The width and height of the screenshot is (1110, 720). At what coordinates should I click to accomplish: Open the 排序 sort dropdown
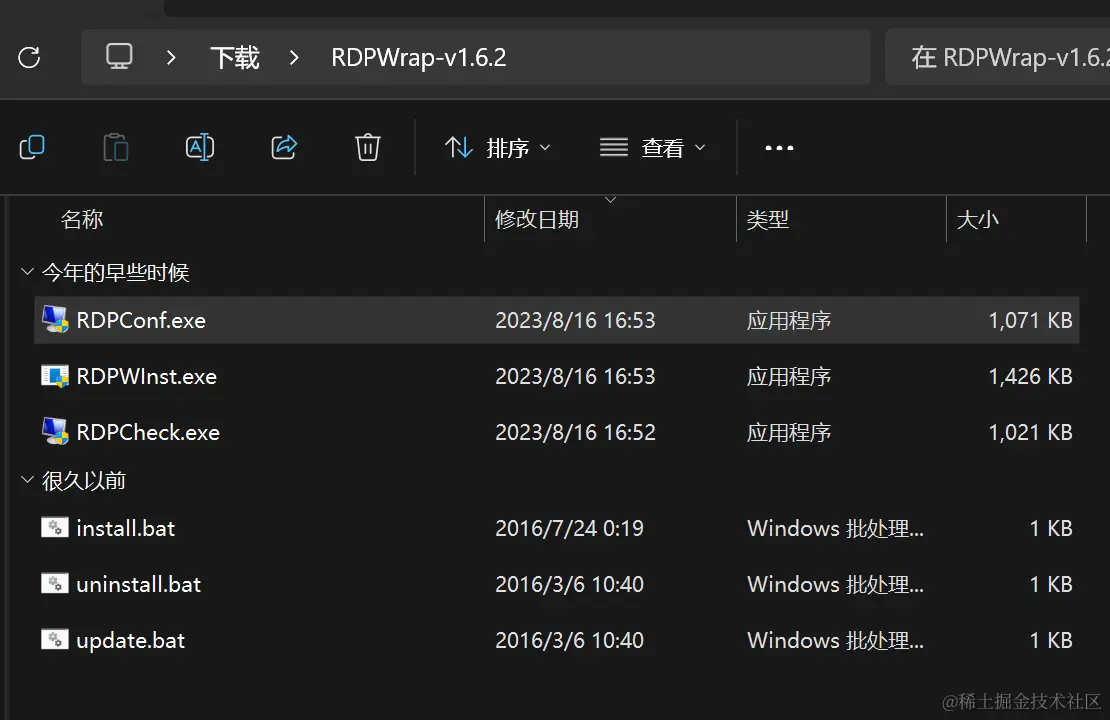(498, 147)
